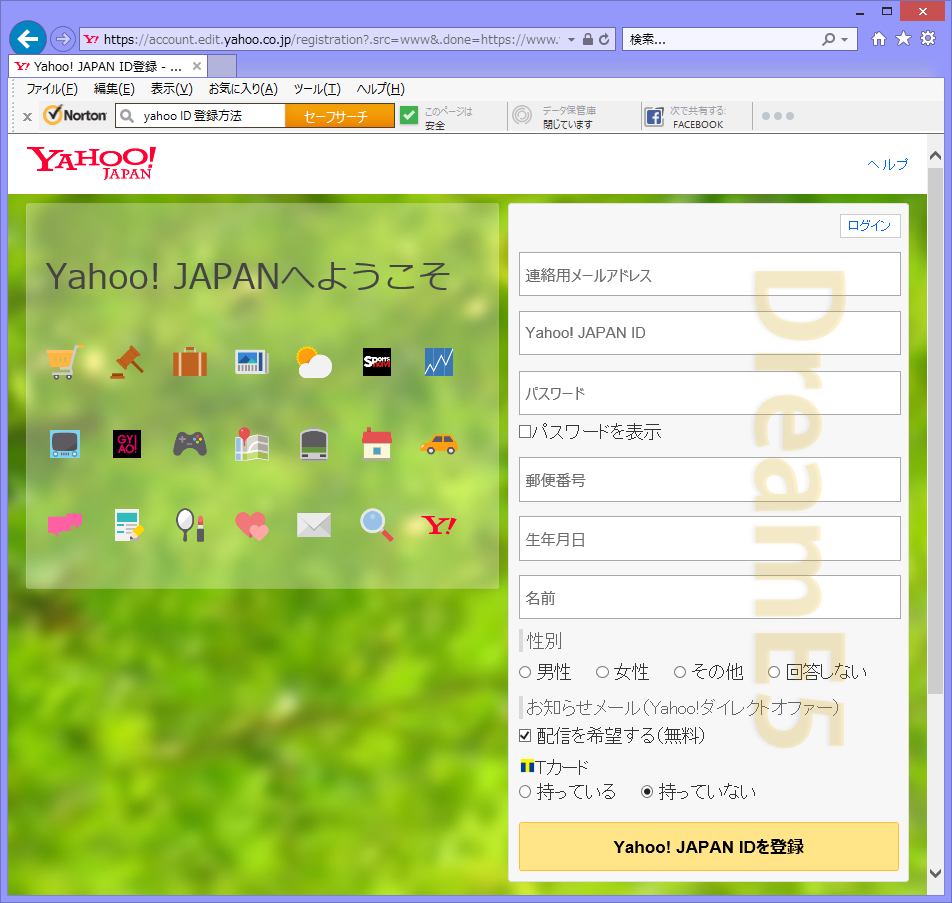Open the game controller icon

tap(190, 444)
